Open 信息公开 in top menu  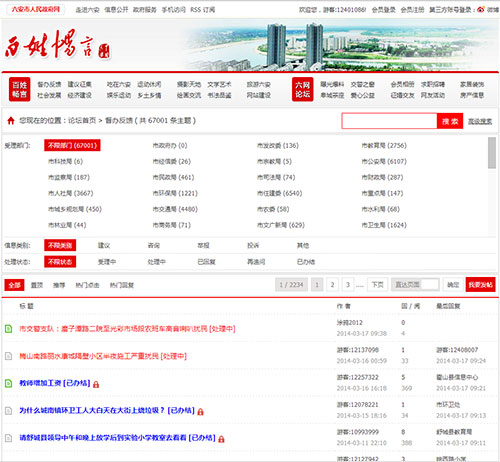click(x=116, y=10)
